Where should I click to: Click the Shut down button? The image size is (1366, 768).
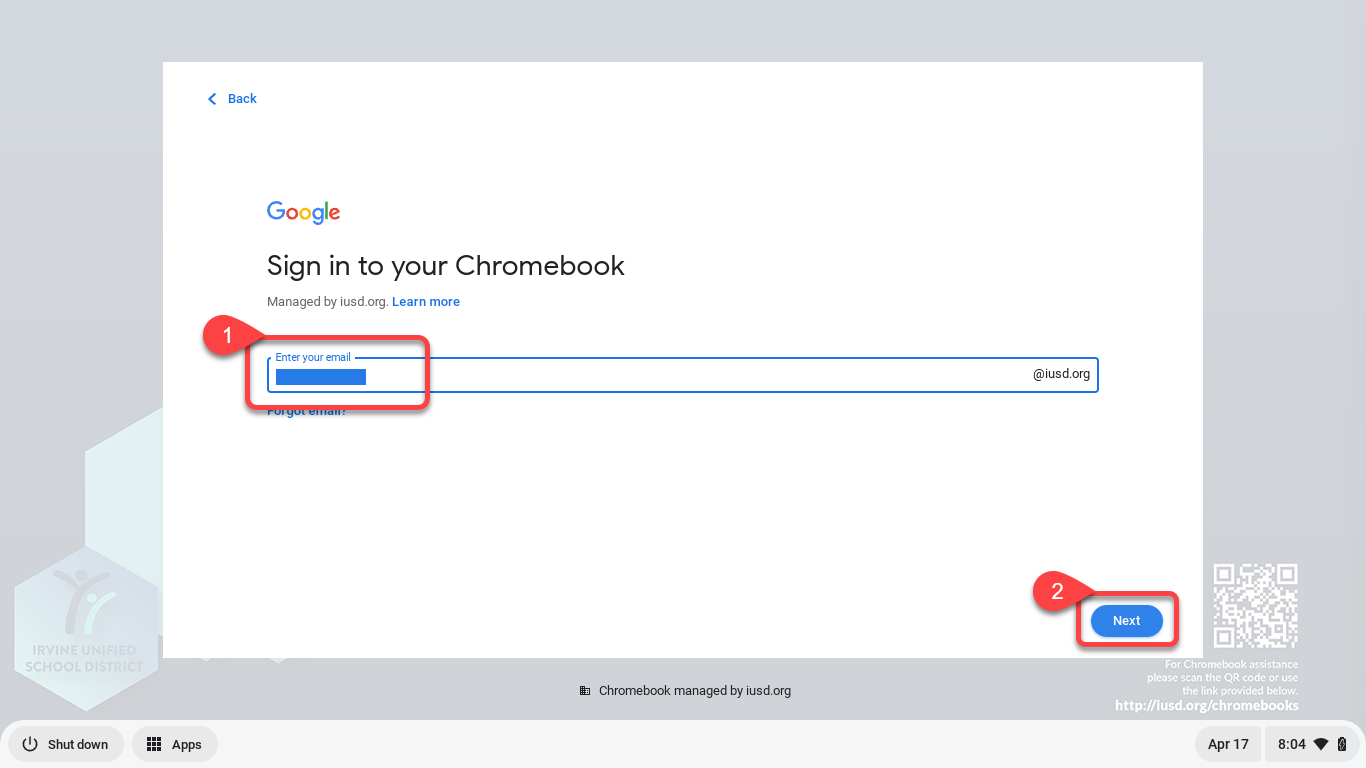[66, 744]
